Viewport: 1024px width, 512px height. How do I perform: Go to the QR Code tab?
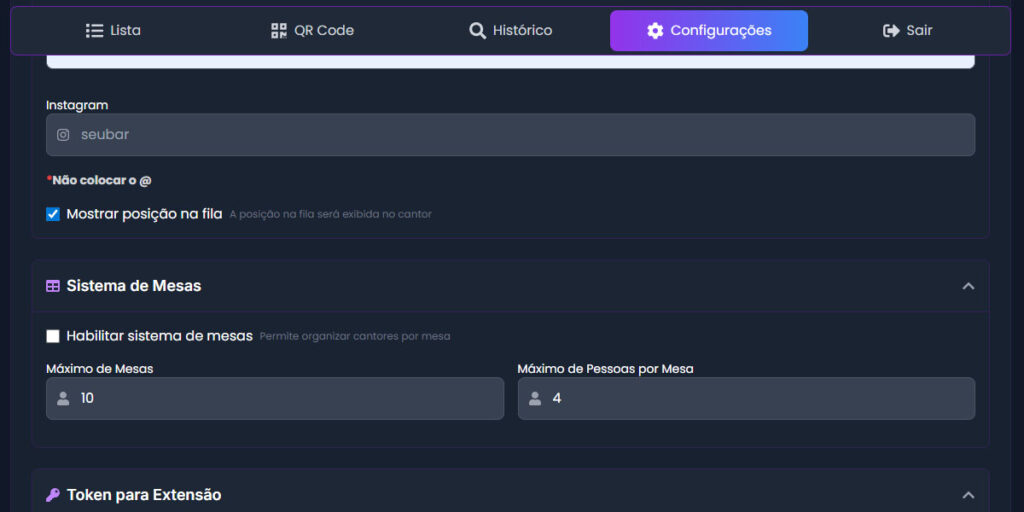[313, 31]
